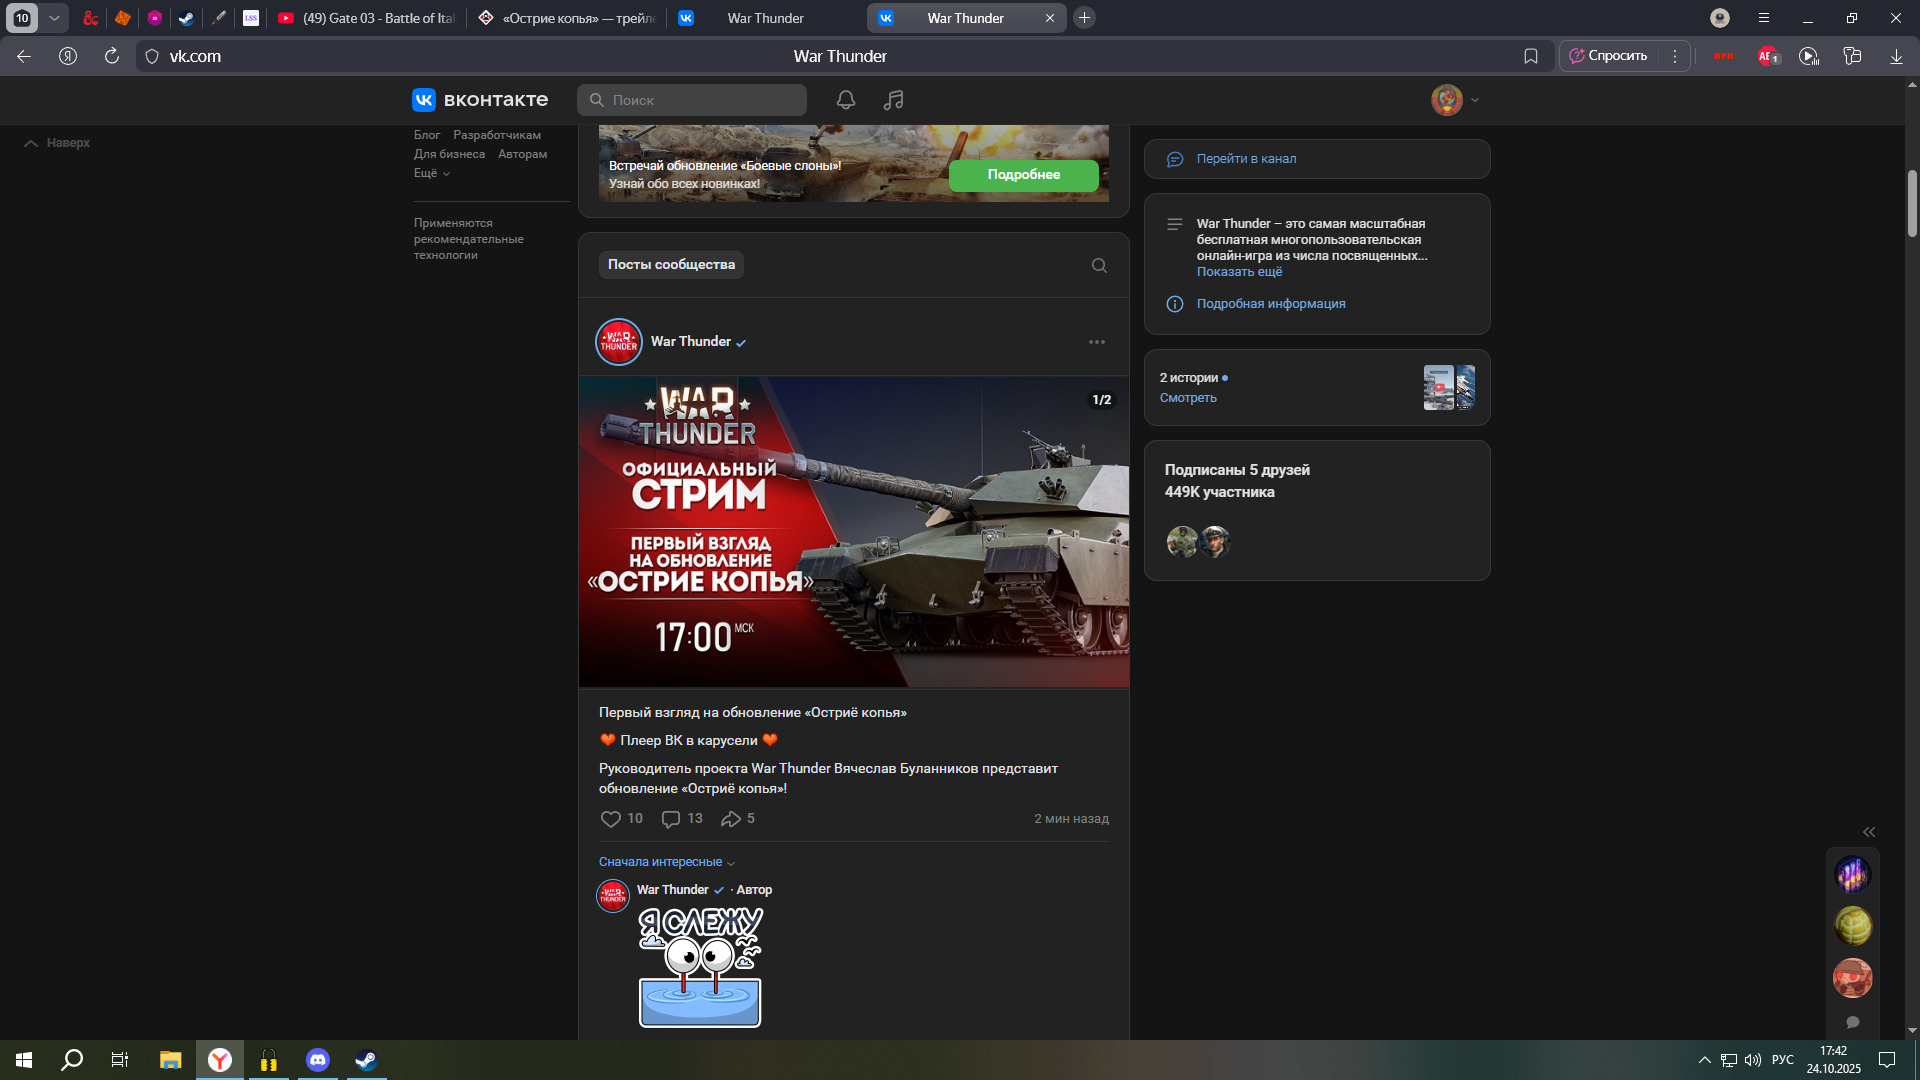Open Discord from the Windows taskbar

317,1060
